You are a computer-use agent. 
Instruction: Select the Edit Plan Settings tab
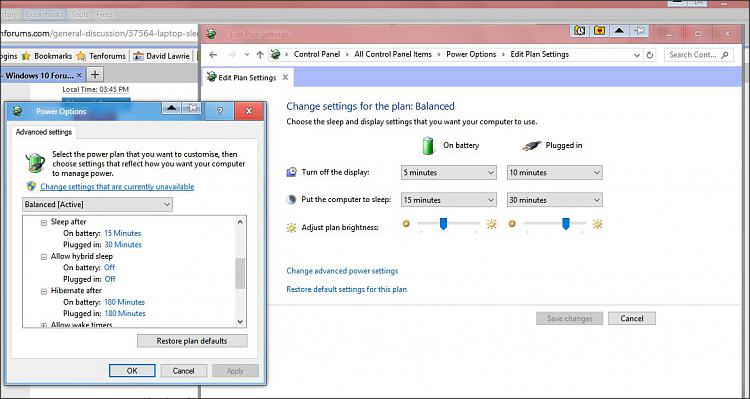click(247, 78)
